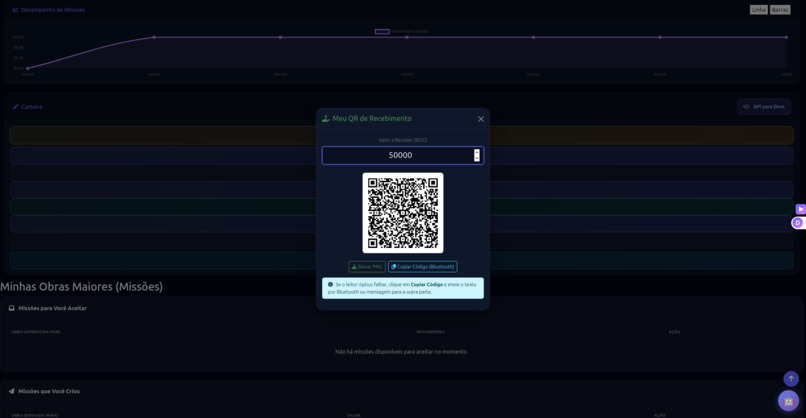This screenshot has height=418, width=806.
Task: Click the hand icon beside Meu QR de Recebimento
Action: click(x=325, y=118)
